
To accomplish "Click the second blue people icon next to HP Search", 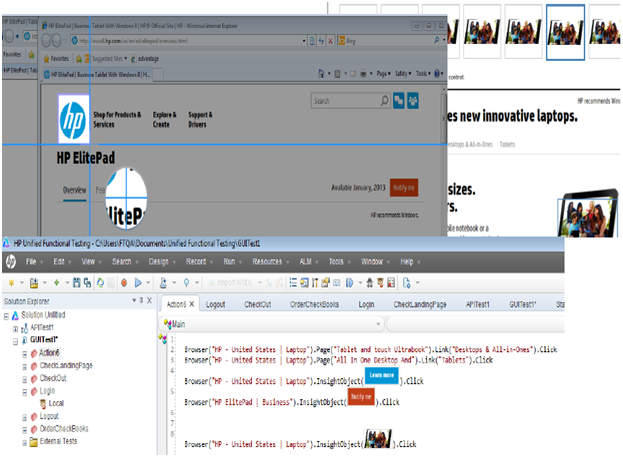I will click(x=413, y=101).
